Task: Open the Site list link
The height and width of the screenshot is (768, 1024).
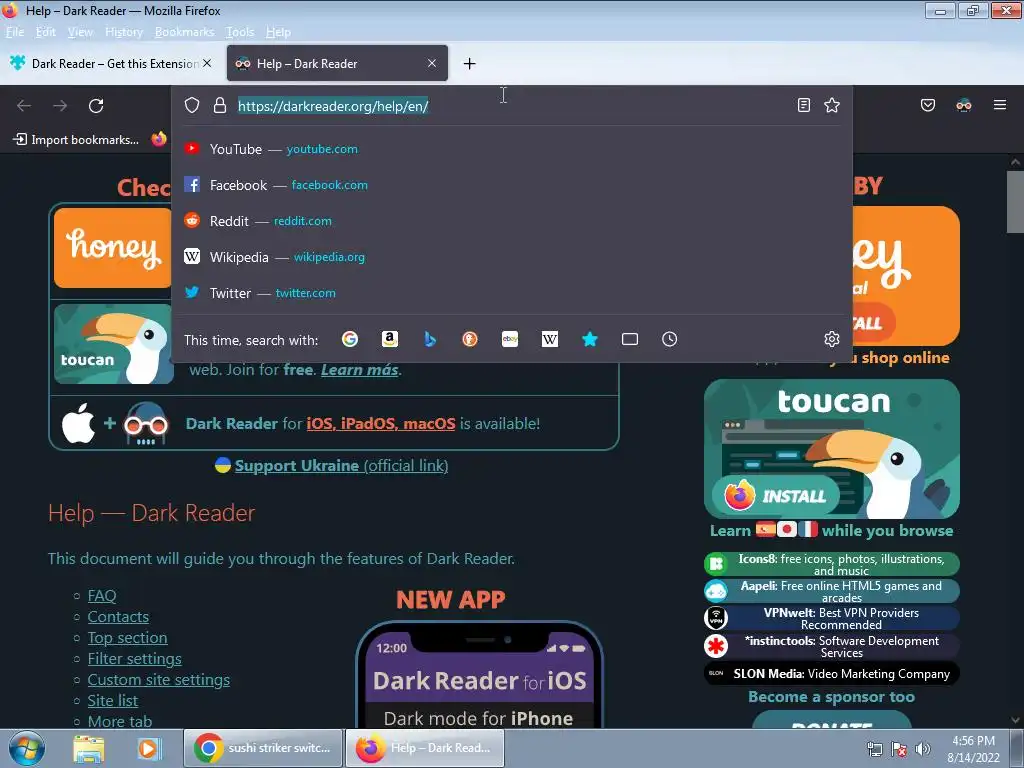Action: click(x=113, y=700)
